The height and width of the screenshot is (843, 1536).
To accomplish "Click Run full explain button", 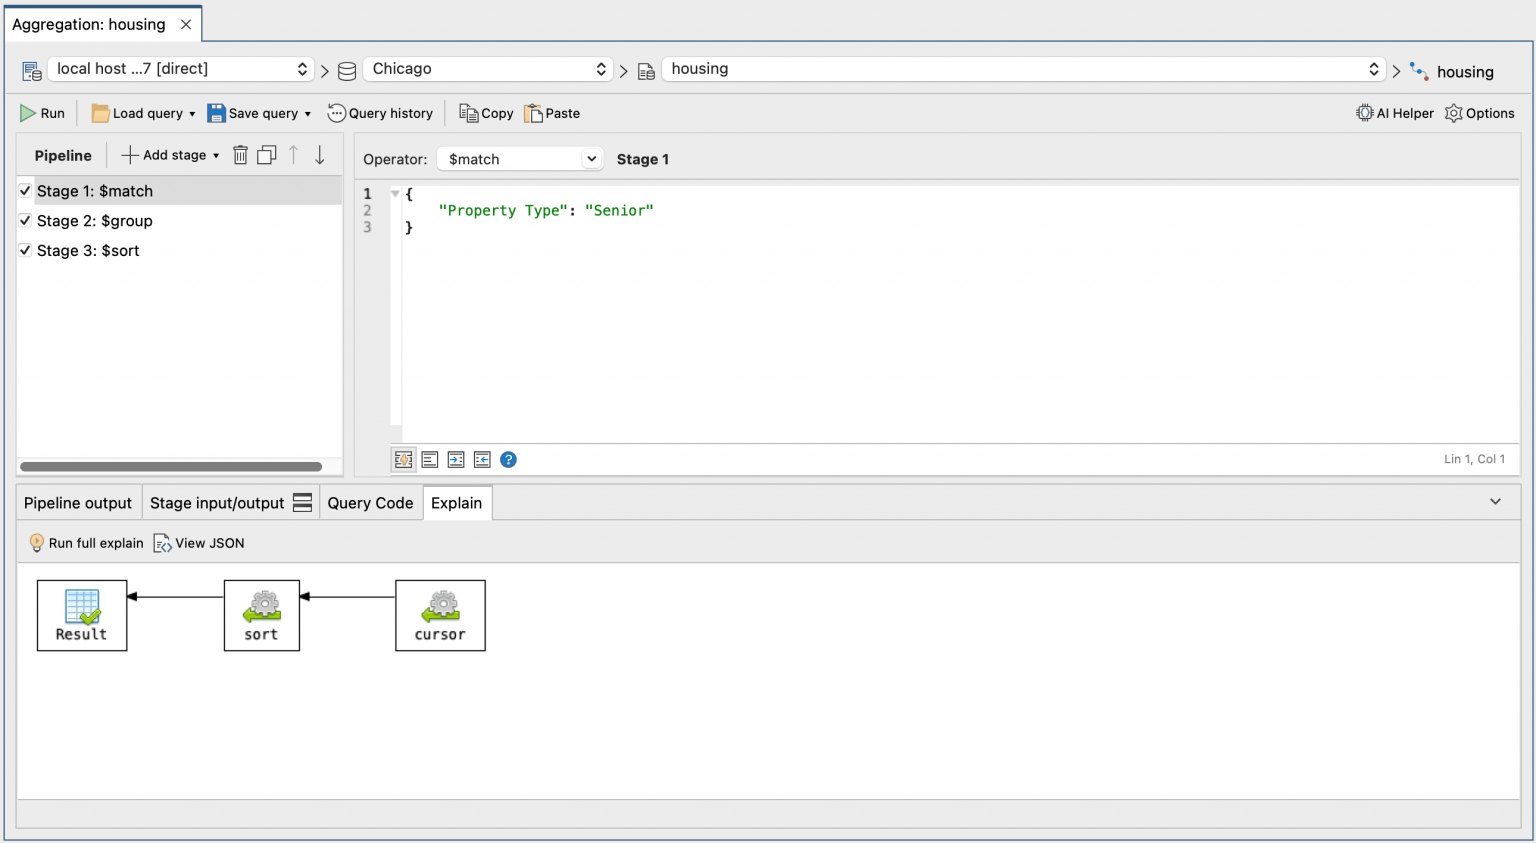I will pyautogui.click(x=87, y=543).
